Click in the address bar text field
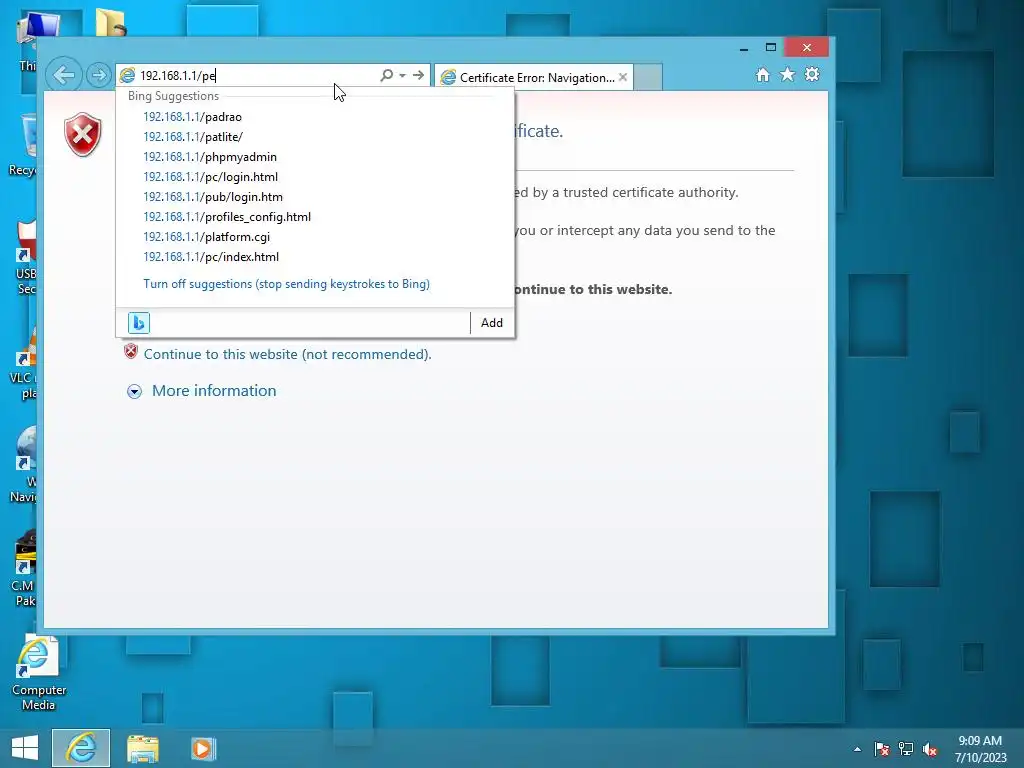Screen dimensions: 1024x768 point(257,76)
